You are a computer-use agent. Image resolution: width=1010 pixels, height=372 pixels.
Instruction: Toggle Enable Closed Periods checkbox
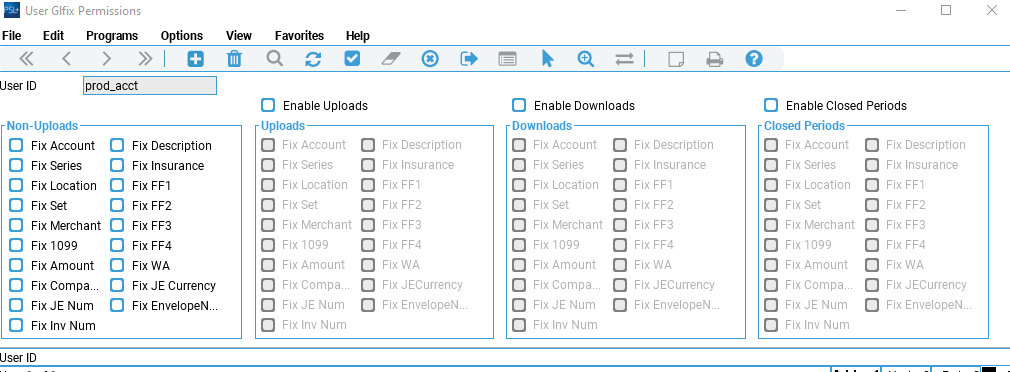[771, 105]
